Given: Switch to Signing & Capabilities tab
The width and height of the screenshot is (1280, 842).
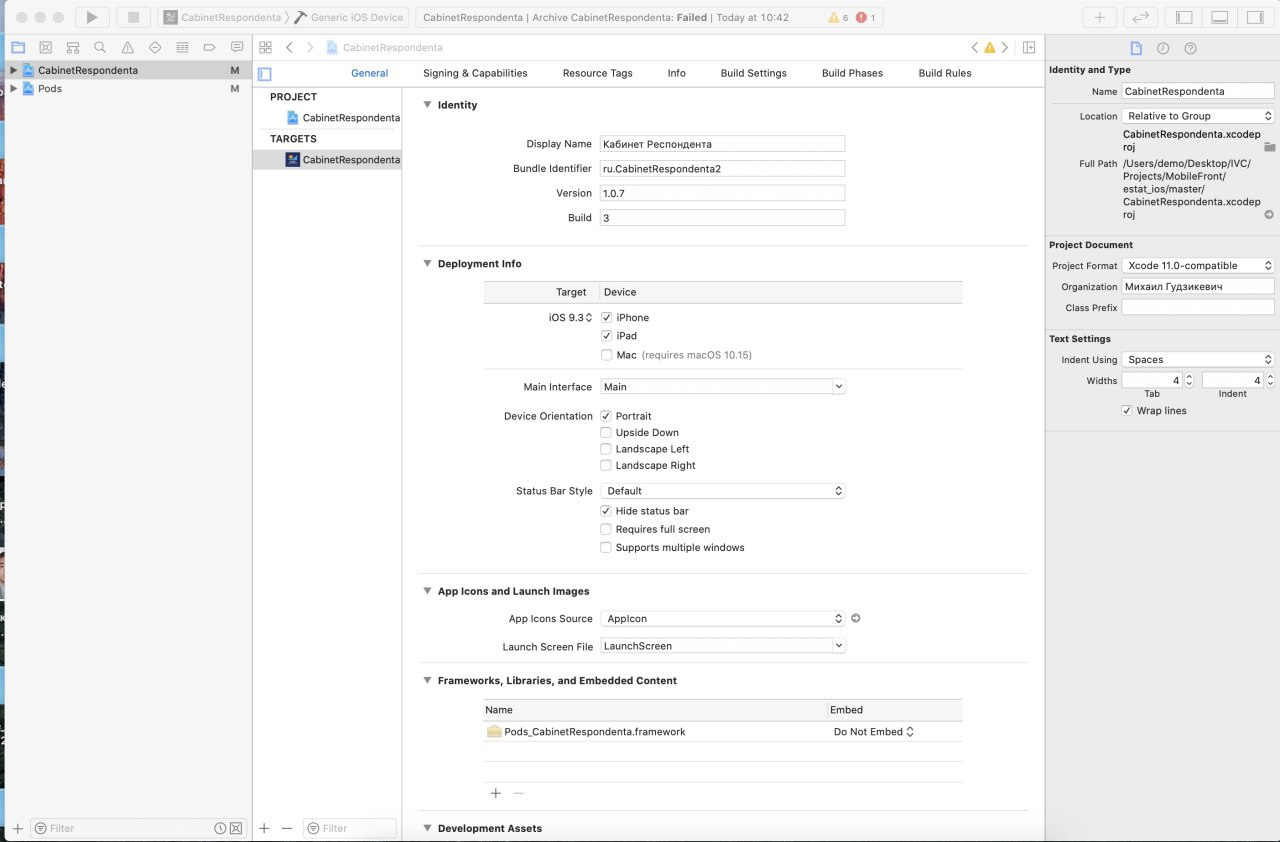Looking at the screenshot, I should pos(475,73).
